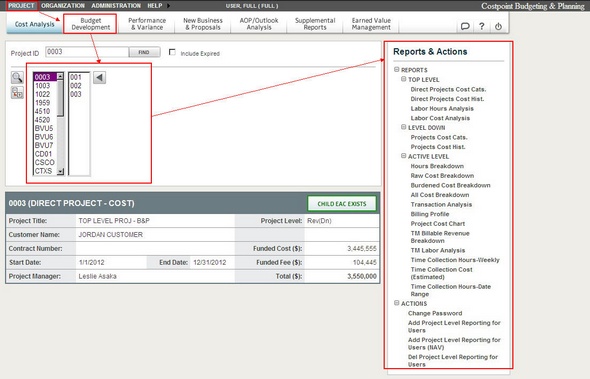Switch to the Cost Analysis tab

point(34,24)
